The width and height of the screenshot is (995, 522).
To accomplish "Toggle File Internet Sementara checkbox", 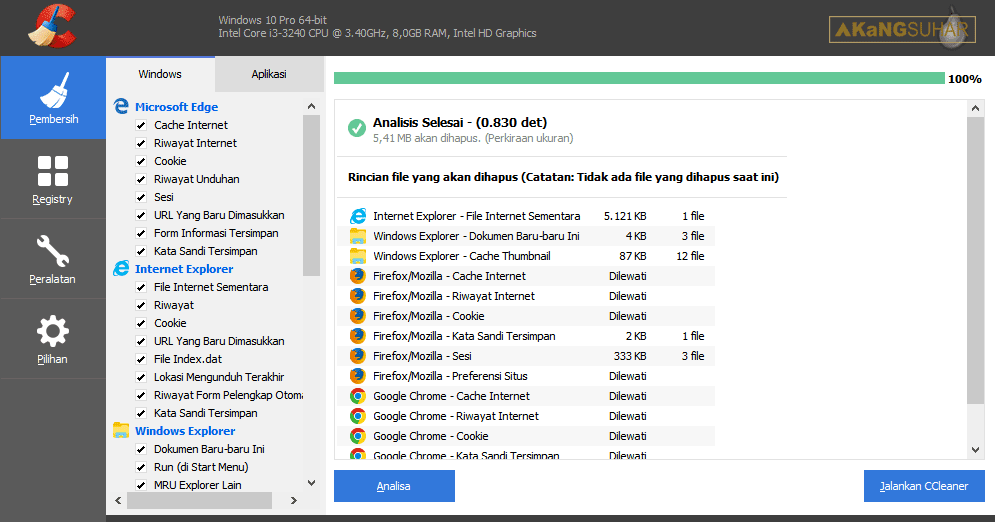I will click(141, 287).
